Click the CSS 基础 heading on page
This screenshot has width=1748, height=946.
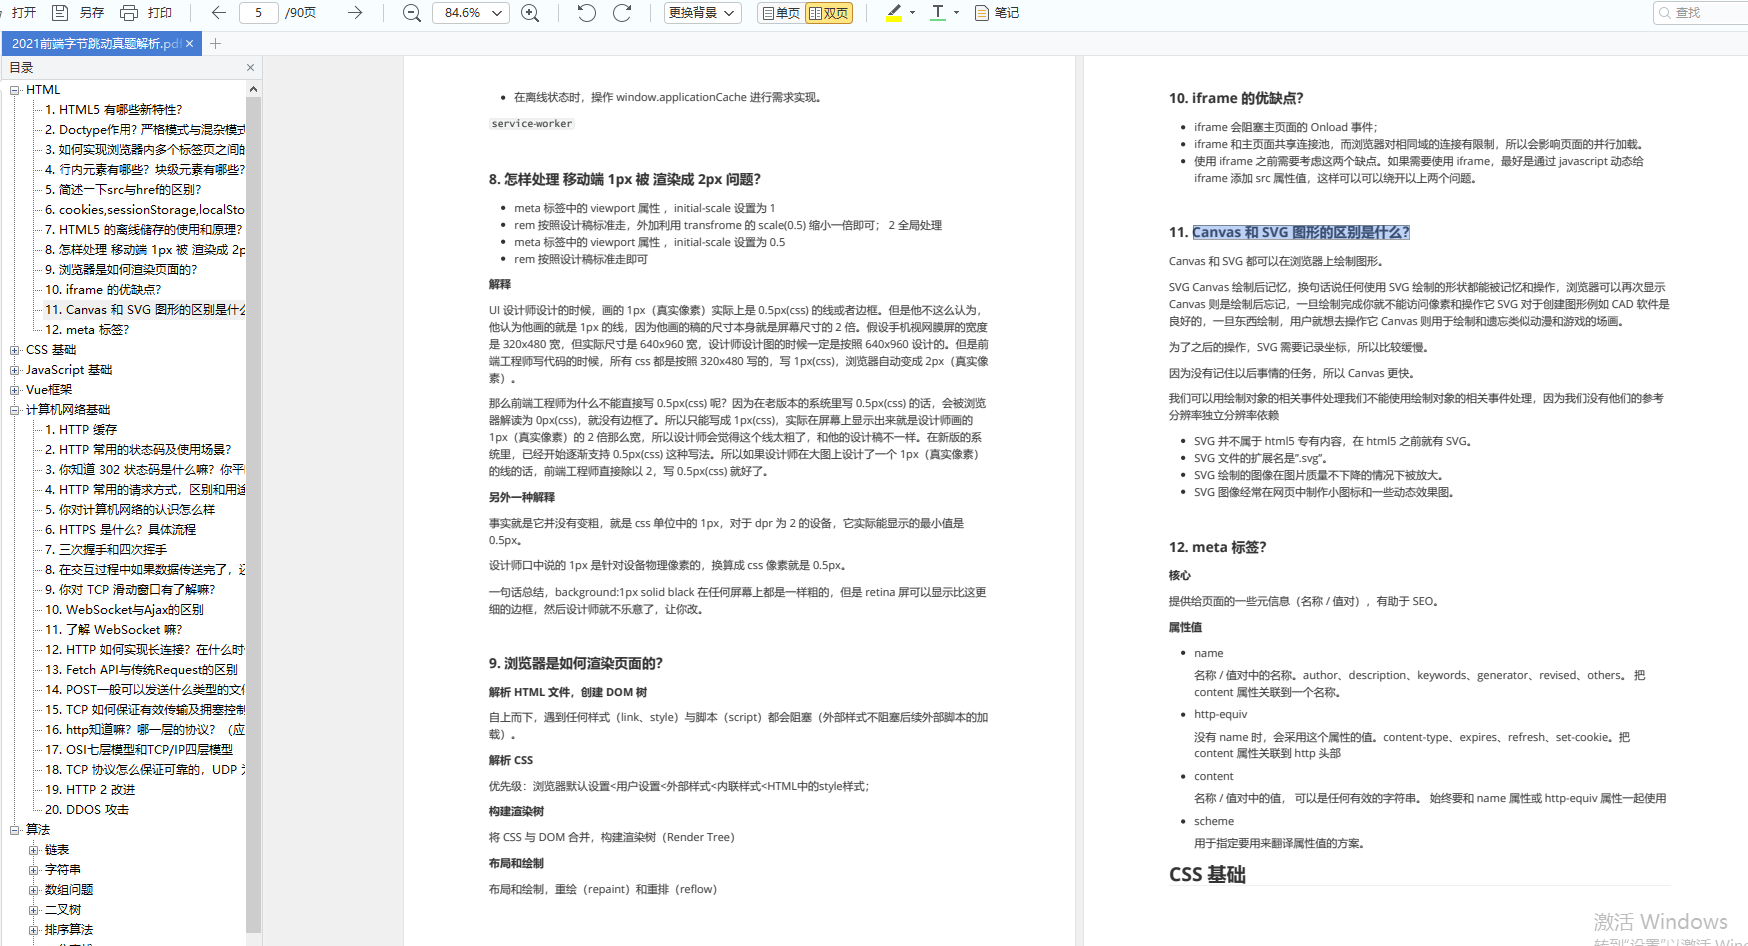1207,874
